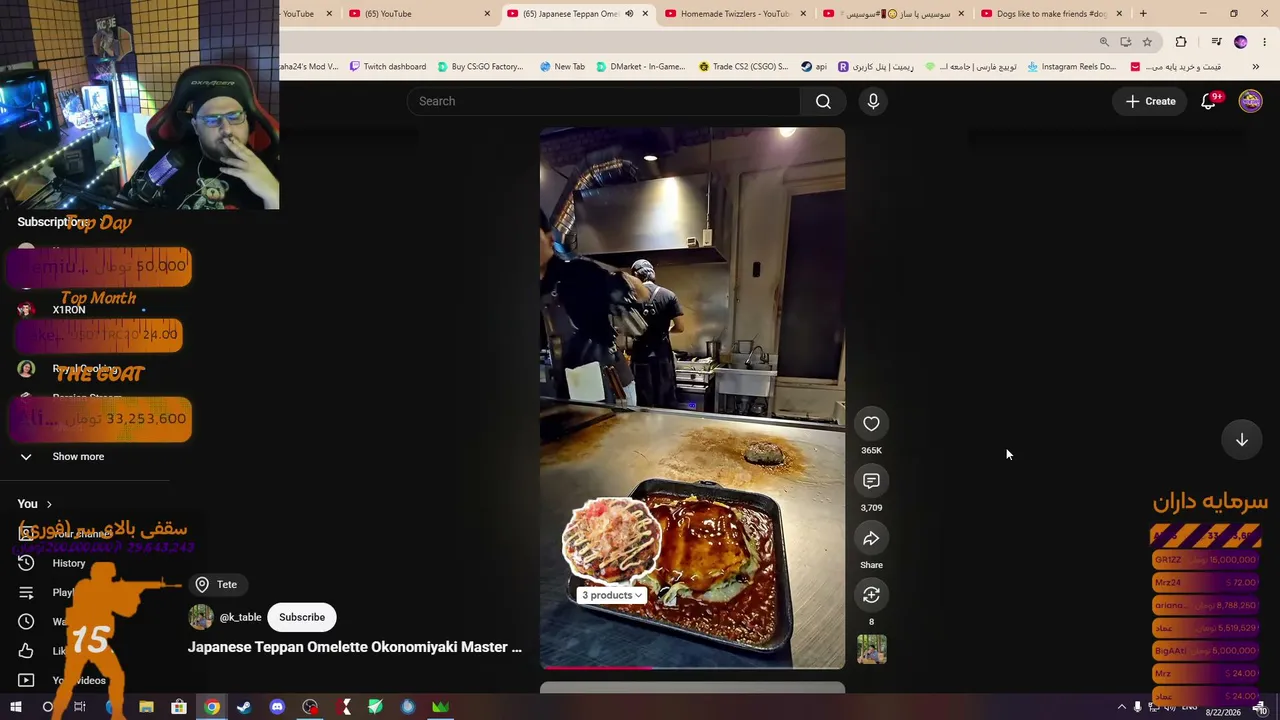Click the Create button
The image size is (1280, 720).
pos(1150,101)
